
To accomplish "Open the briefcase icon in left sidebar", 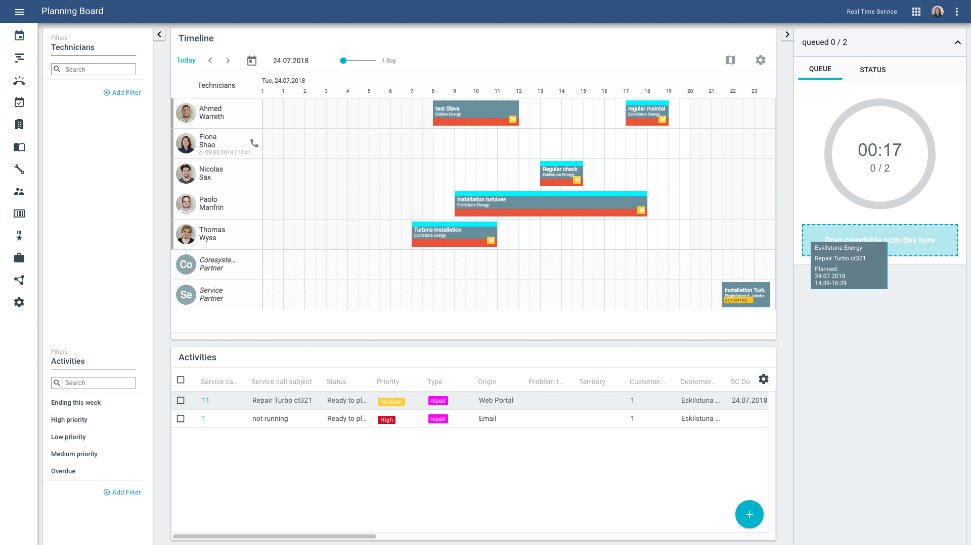I will tap(19, 258).
